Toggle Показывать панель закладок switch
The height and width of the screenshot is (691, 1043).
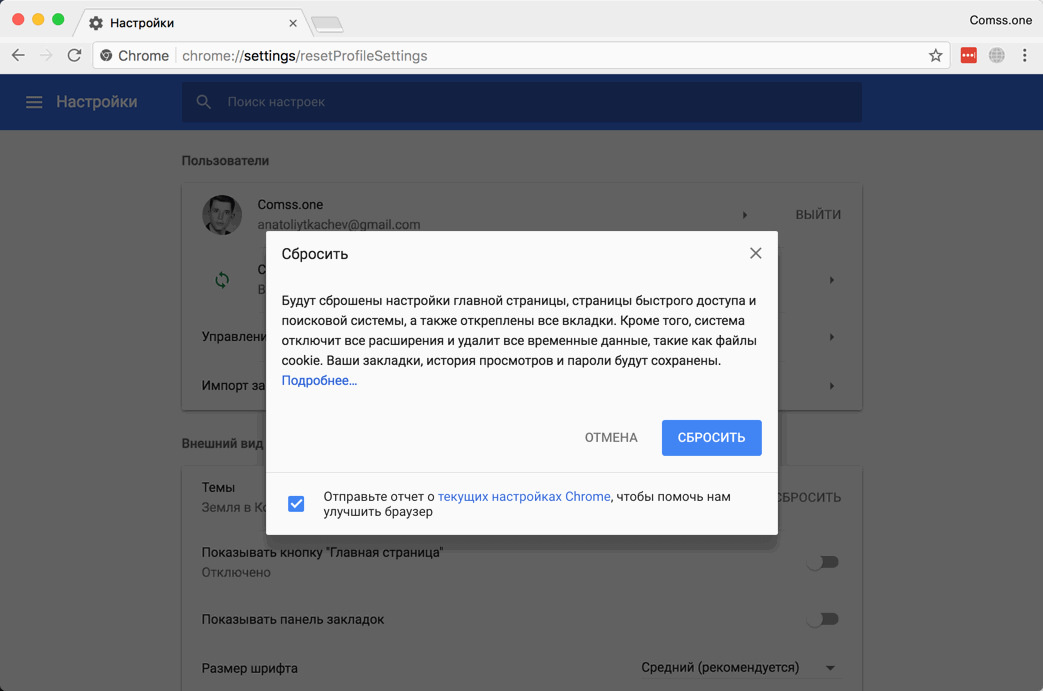click(x=823, y=619)
